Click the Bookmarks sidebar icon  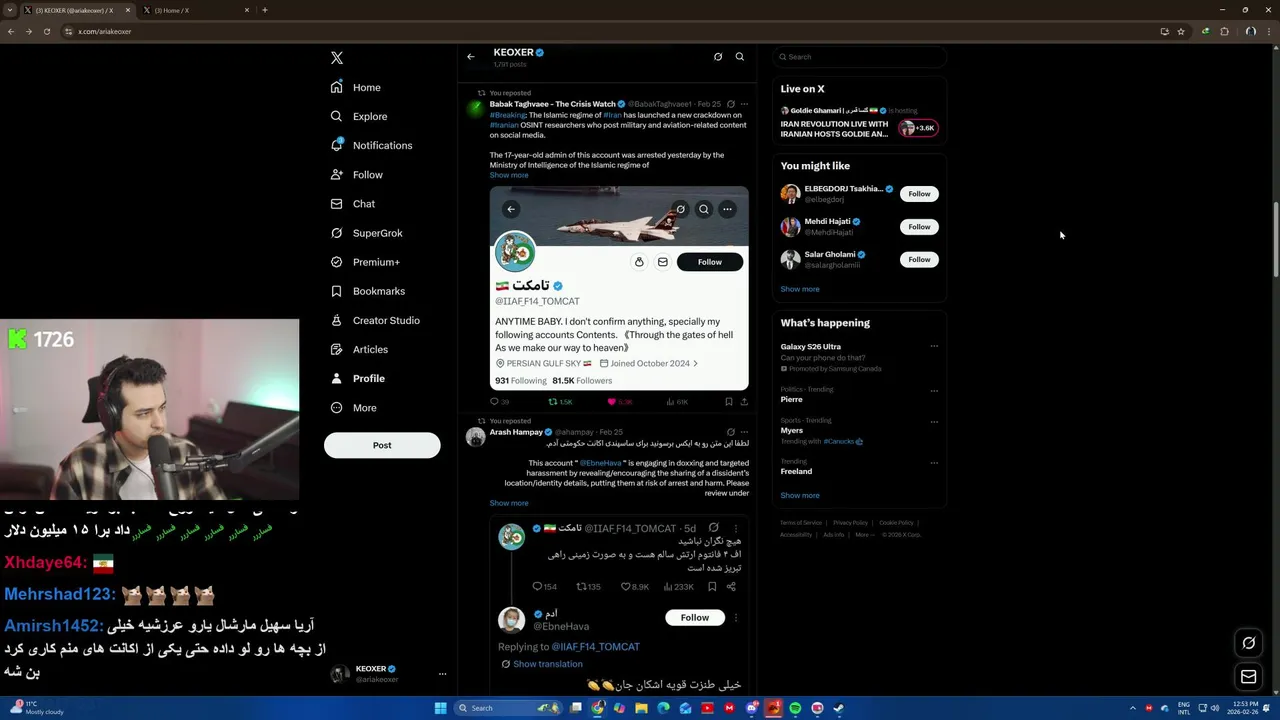coord(337,291)
